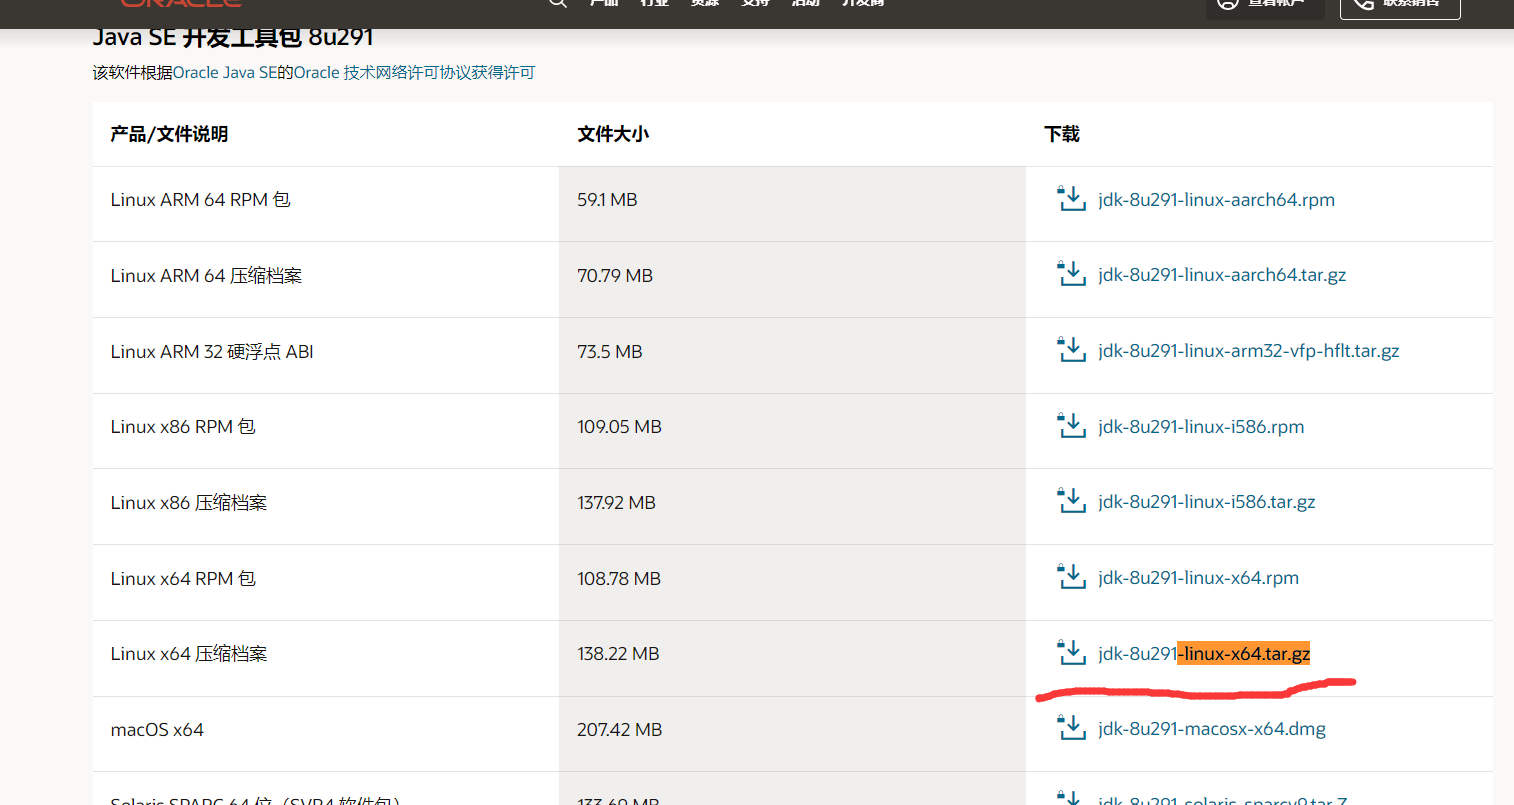Click the headset icon on the 联系销售 button

pos(1362,5)
